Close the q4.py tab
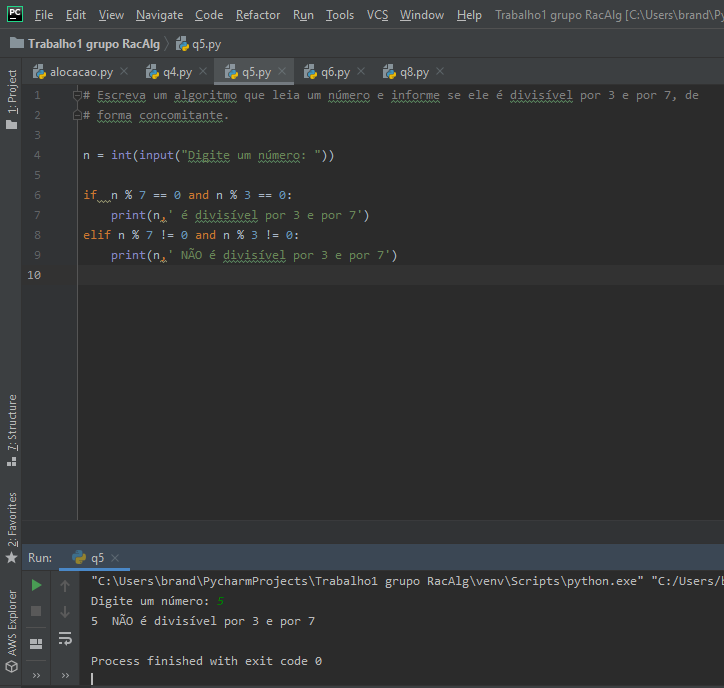This screenshot has width=724, height=688. (203, 71)
